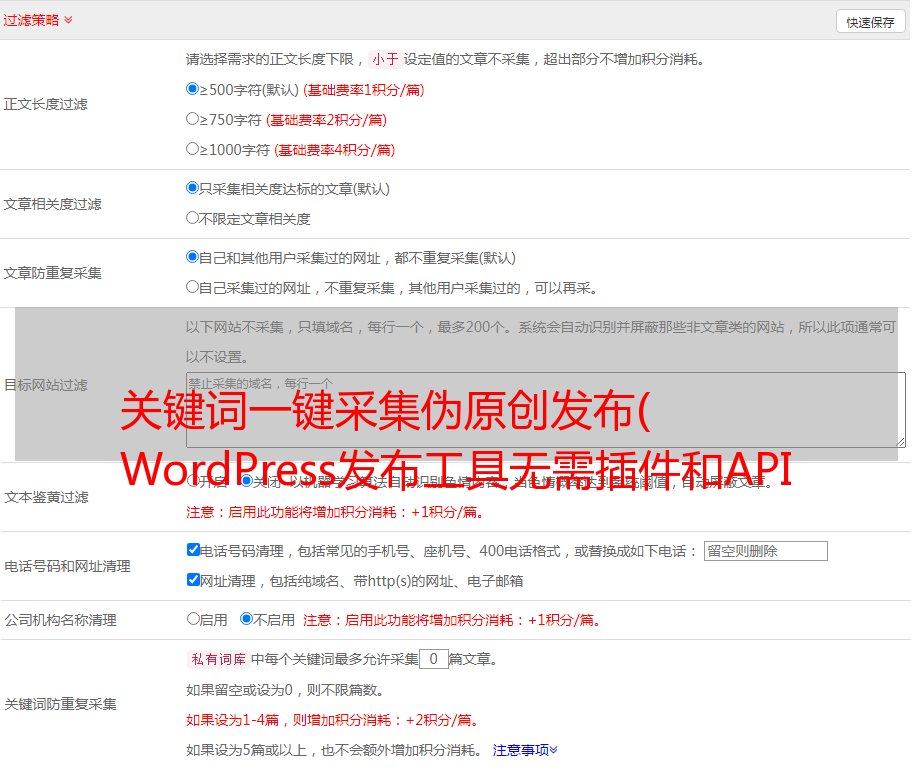The width and height of the screenshot is (912, 768).
Task: Expand the 注意事项 link
Action: coord(525,751)
